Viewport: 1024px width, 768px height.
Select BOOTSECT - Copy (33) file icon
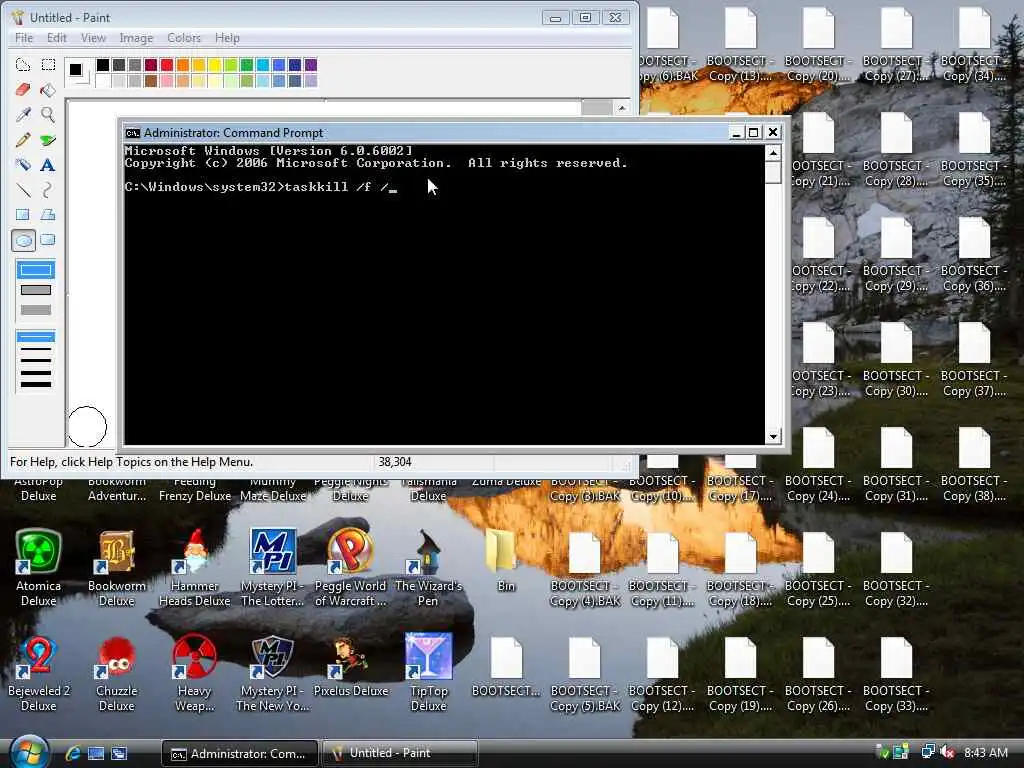point(896,673)
